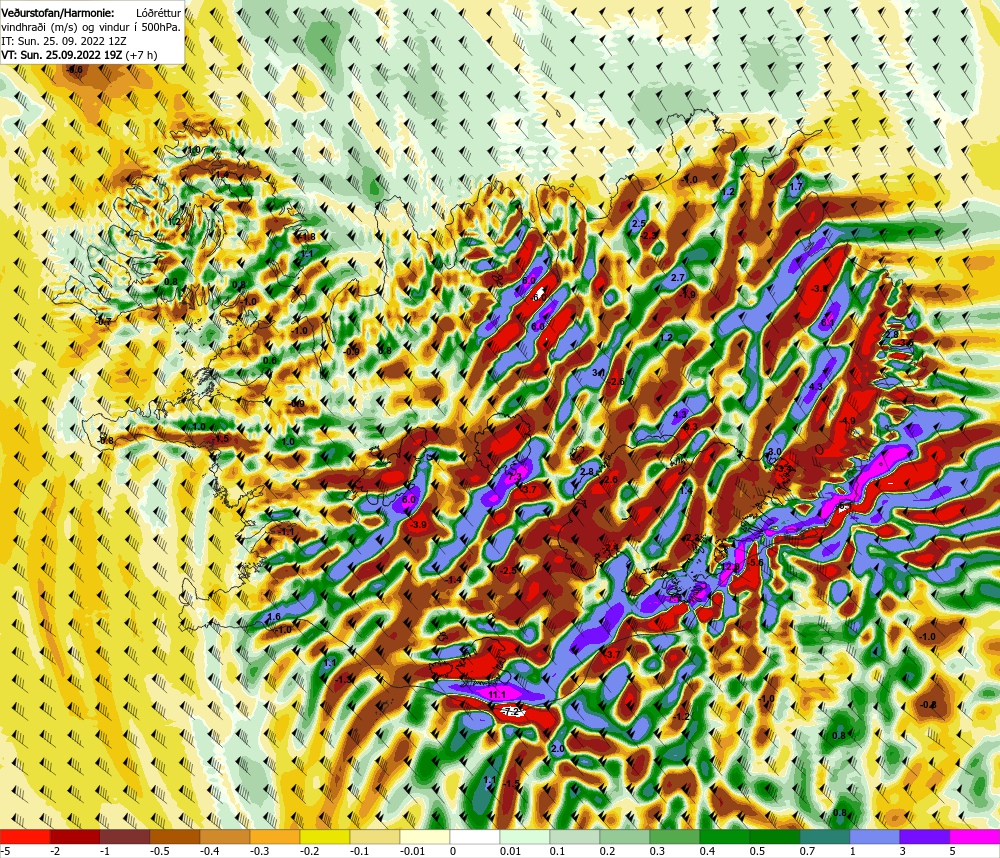Click the 'Lóðréttur' word in the header
Screen dimensions: 1000x858
(x=158, y=13)
